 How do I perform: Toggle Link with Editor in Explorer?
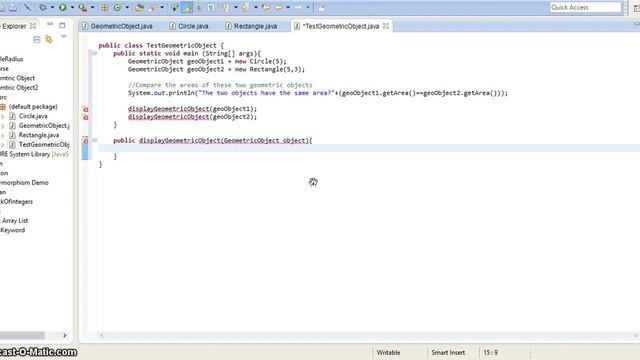click(49, 39)
